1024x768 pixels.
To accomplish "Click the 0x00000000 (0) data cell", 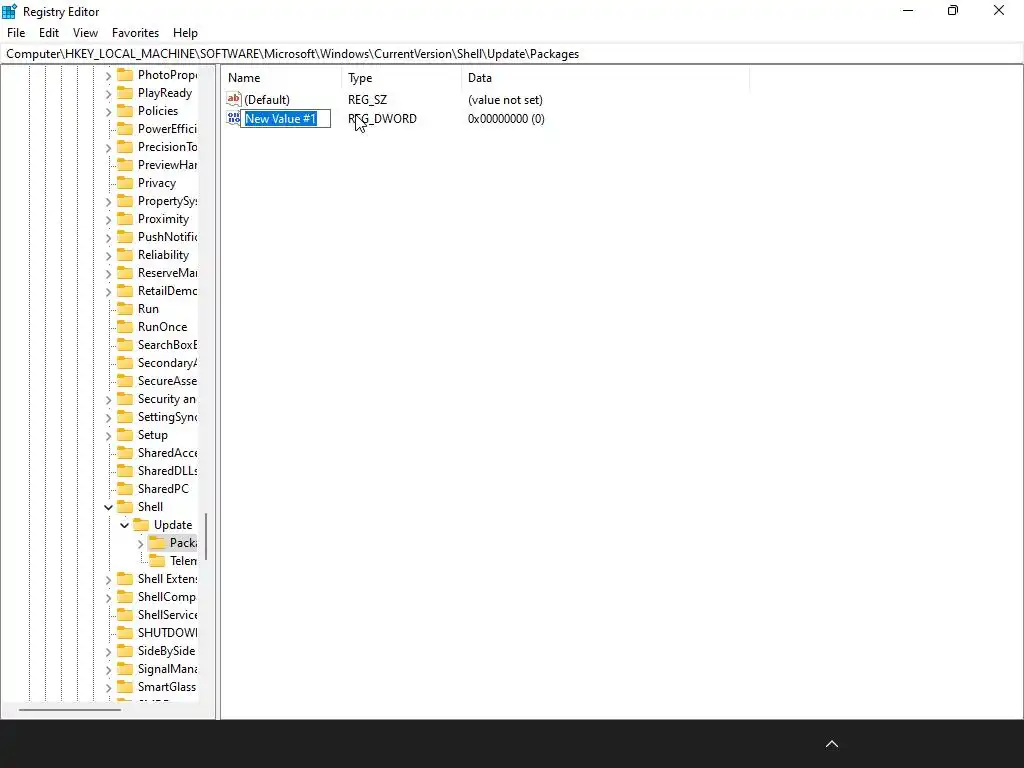I will click(x=506, y=119).
